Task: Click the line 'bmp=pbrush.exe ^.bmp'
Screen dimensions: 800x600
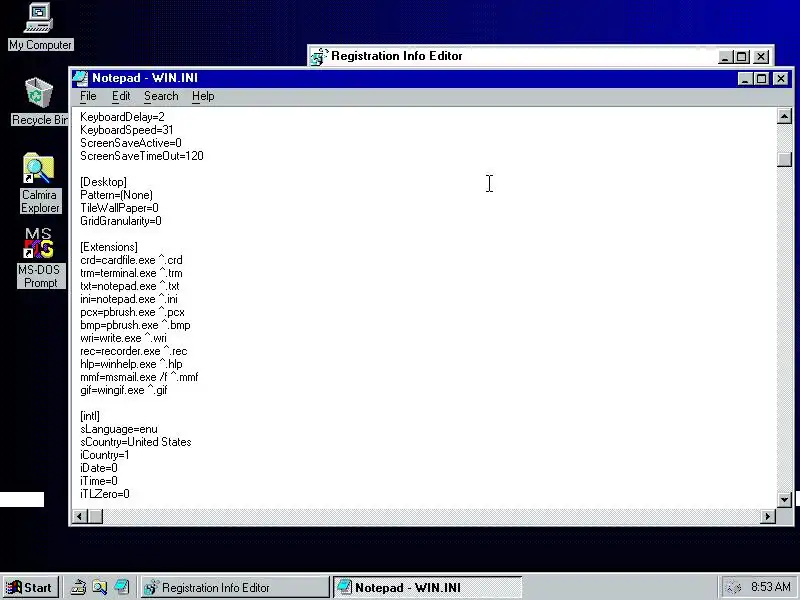Action: tap(135, 325)
